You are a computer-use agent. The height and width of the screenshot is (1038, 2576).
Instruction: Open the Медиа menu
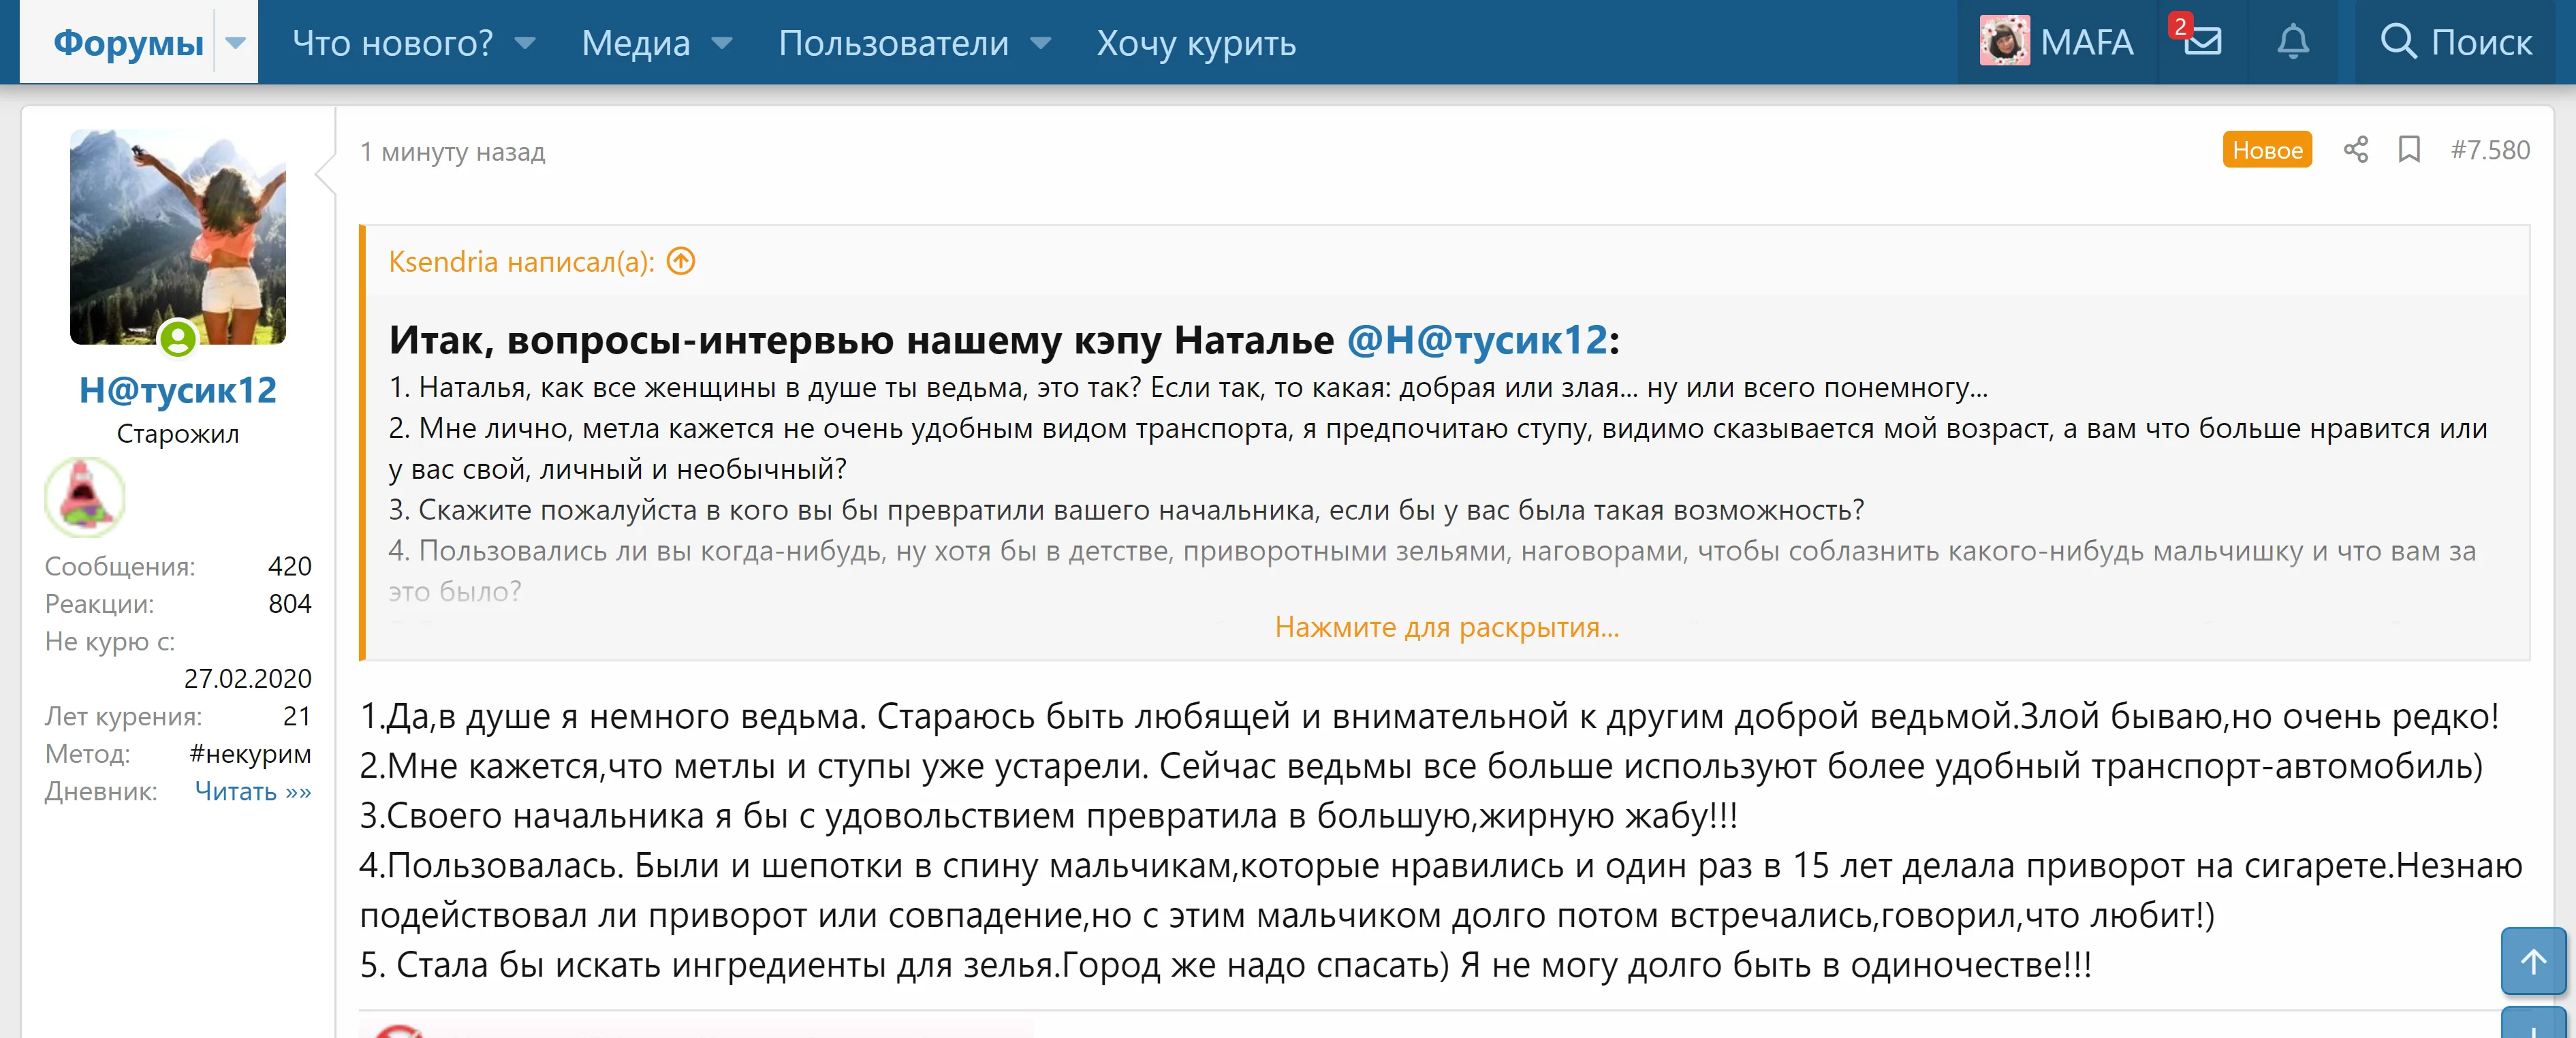tap(636, 44)
